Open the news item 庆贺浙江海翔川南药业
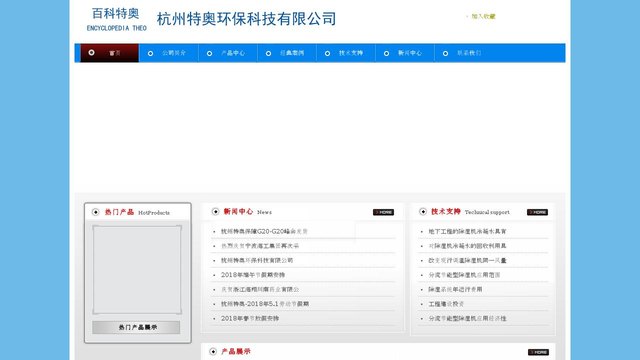 pos(260,289)
